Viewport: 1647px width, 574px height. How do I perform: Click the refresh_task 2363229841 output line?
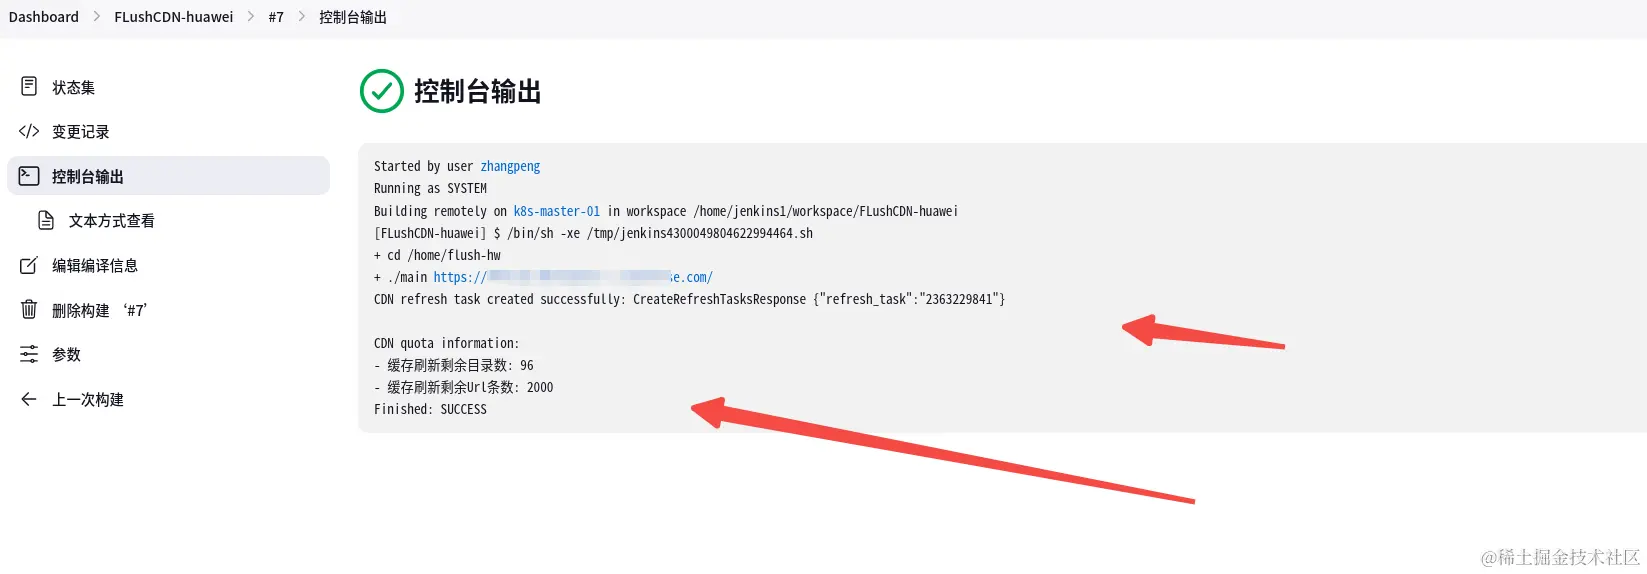(690, 299)
